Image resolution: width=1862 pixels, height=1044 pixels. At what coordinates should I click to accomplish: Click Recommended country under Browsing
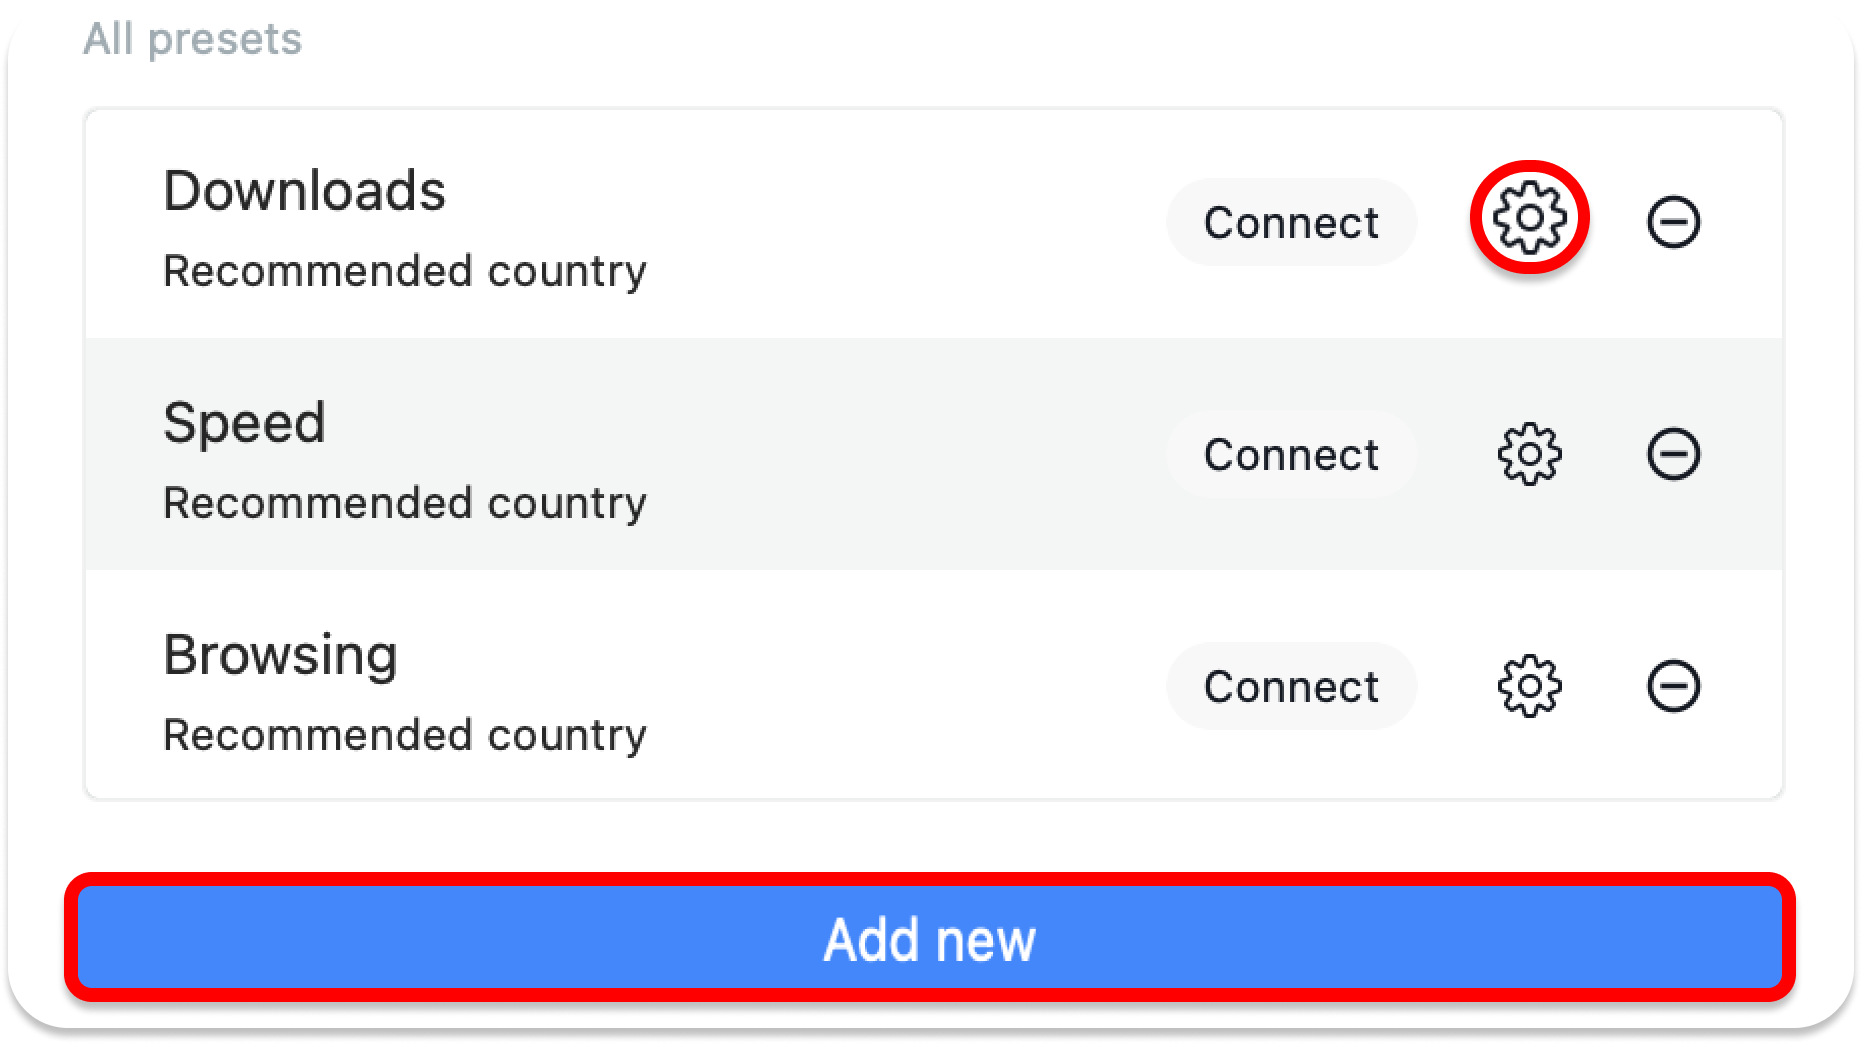tap(405, 735)
